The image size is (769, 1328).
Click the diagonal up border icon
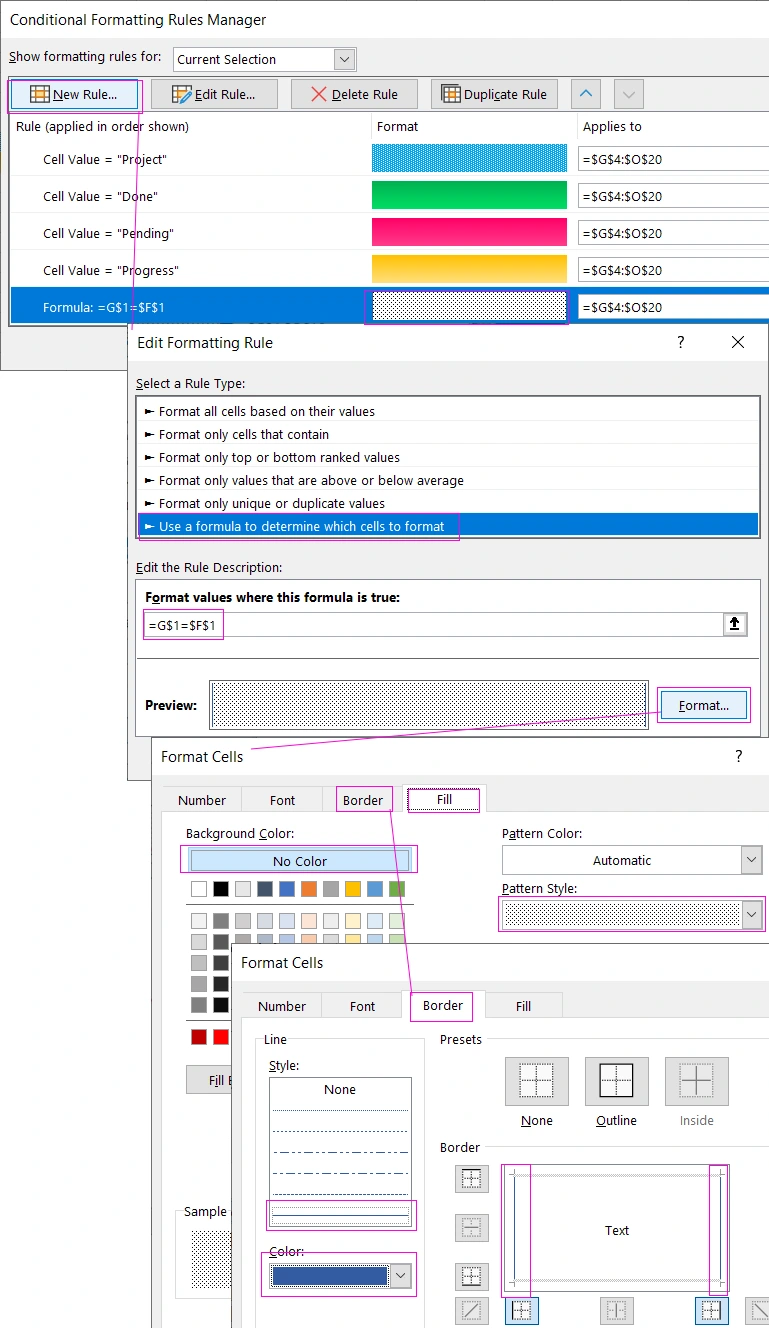coord(471,1311)
